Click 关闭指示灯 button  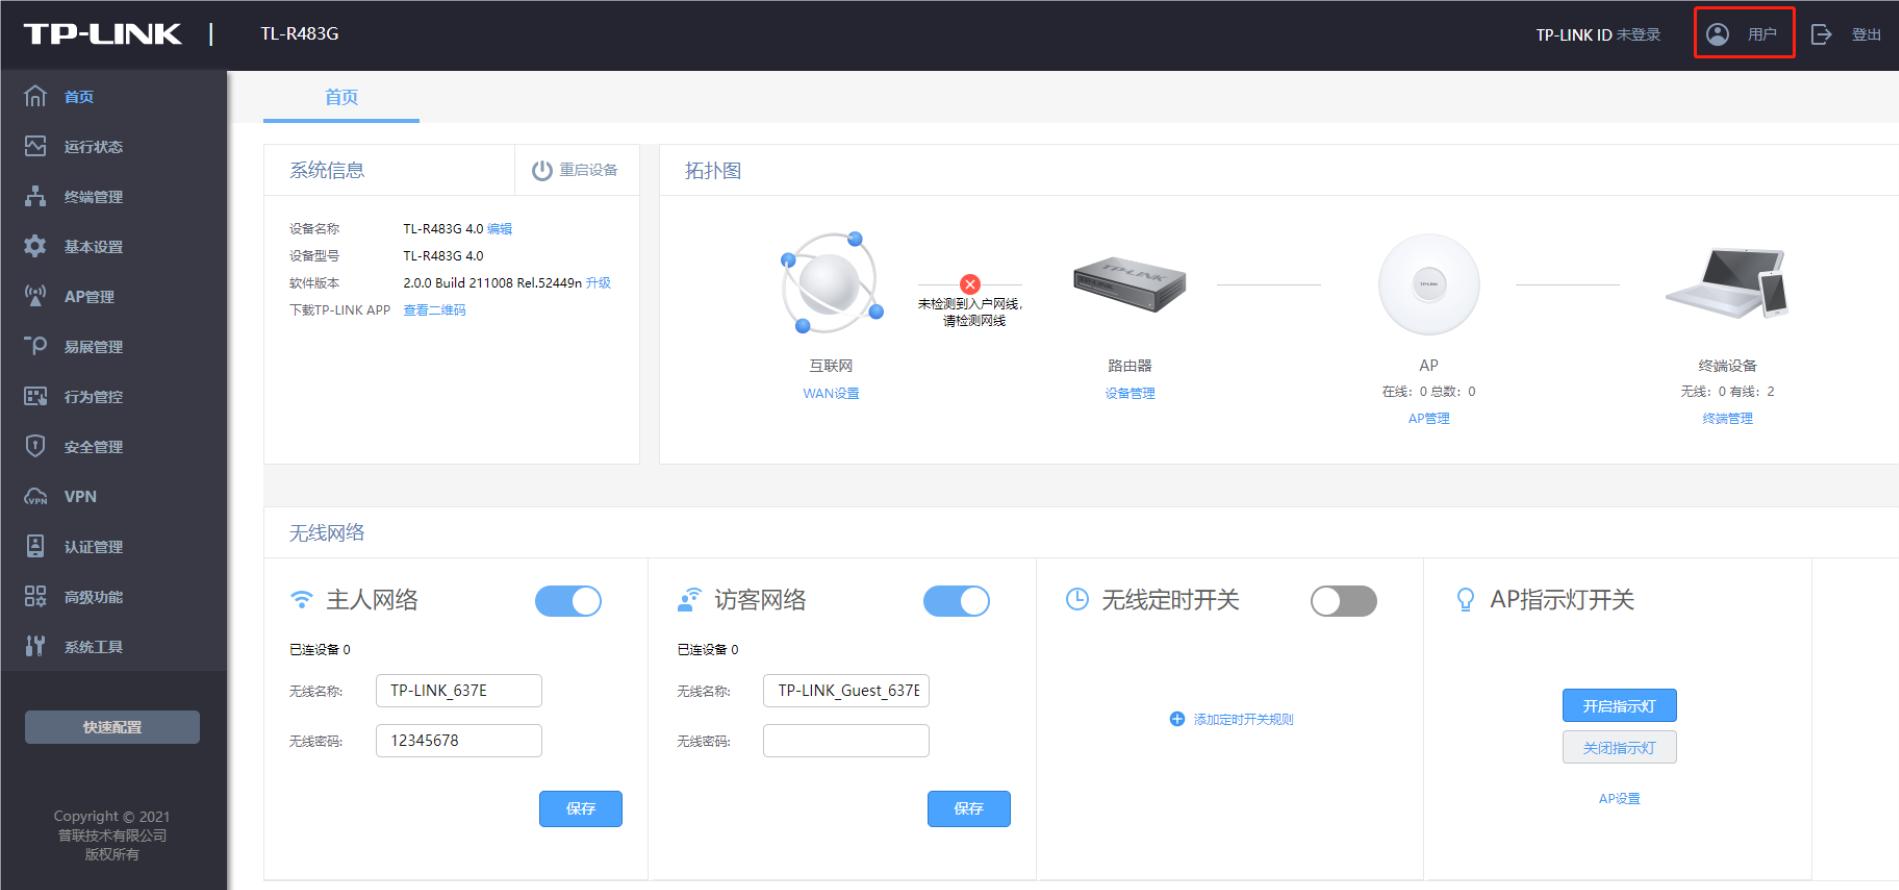click(x=1620, y=747)
